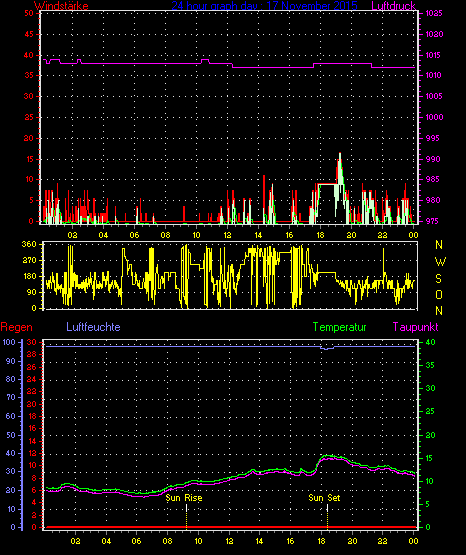Click the 1025 pressure axis value
This screenshot has height=555, width=466.
coord(434,13)
